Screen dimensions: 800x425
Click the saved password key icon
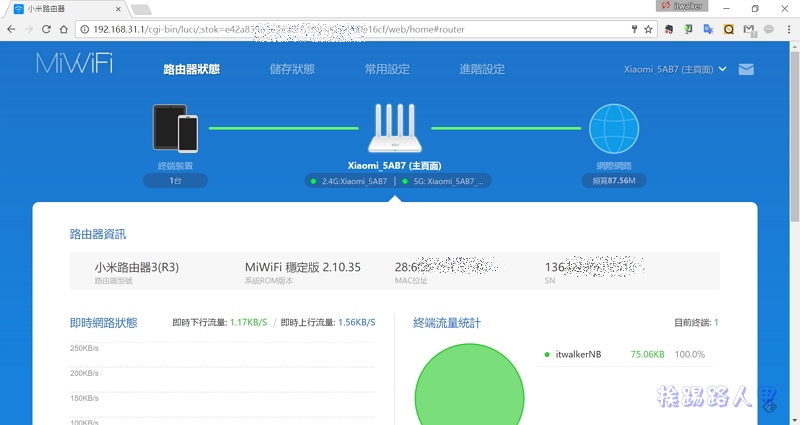click(634, 29)
